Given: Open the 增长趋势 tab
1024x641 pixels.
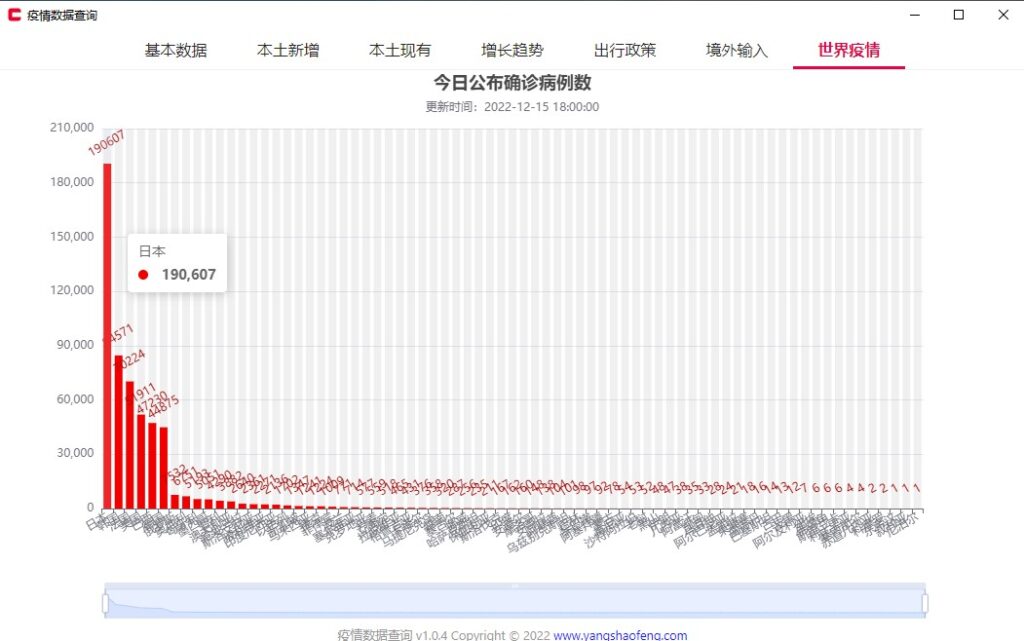Looking at the screenshot, I should point(513,50).
